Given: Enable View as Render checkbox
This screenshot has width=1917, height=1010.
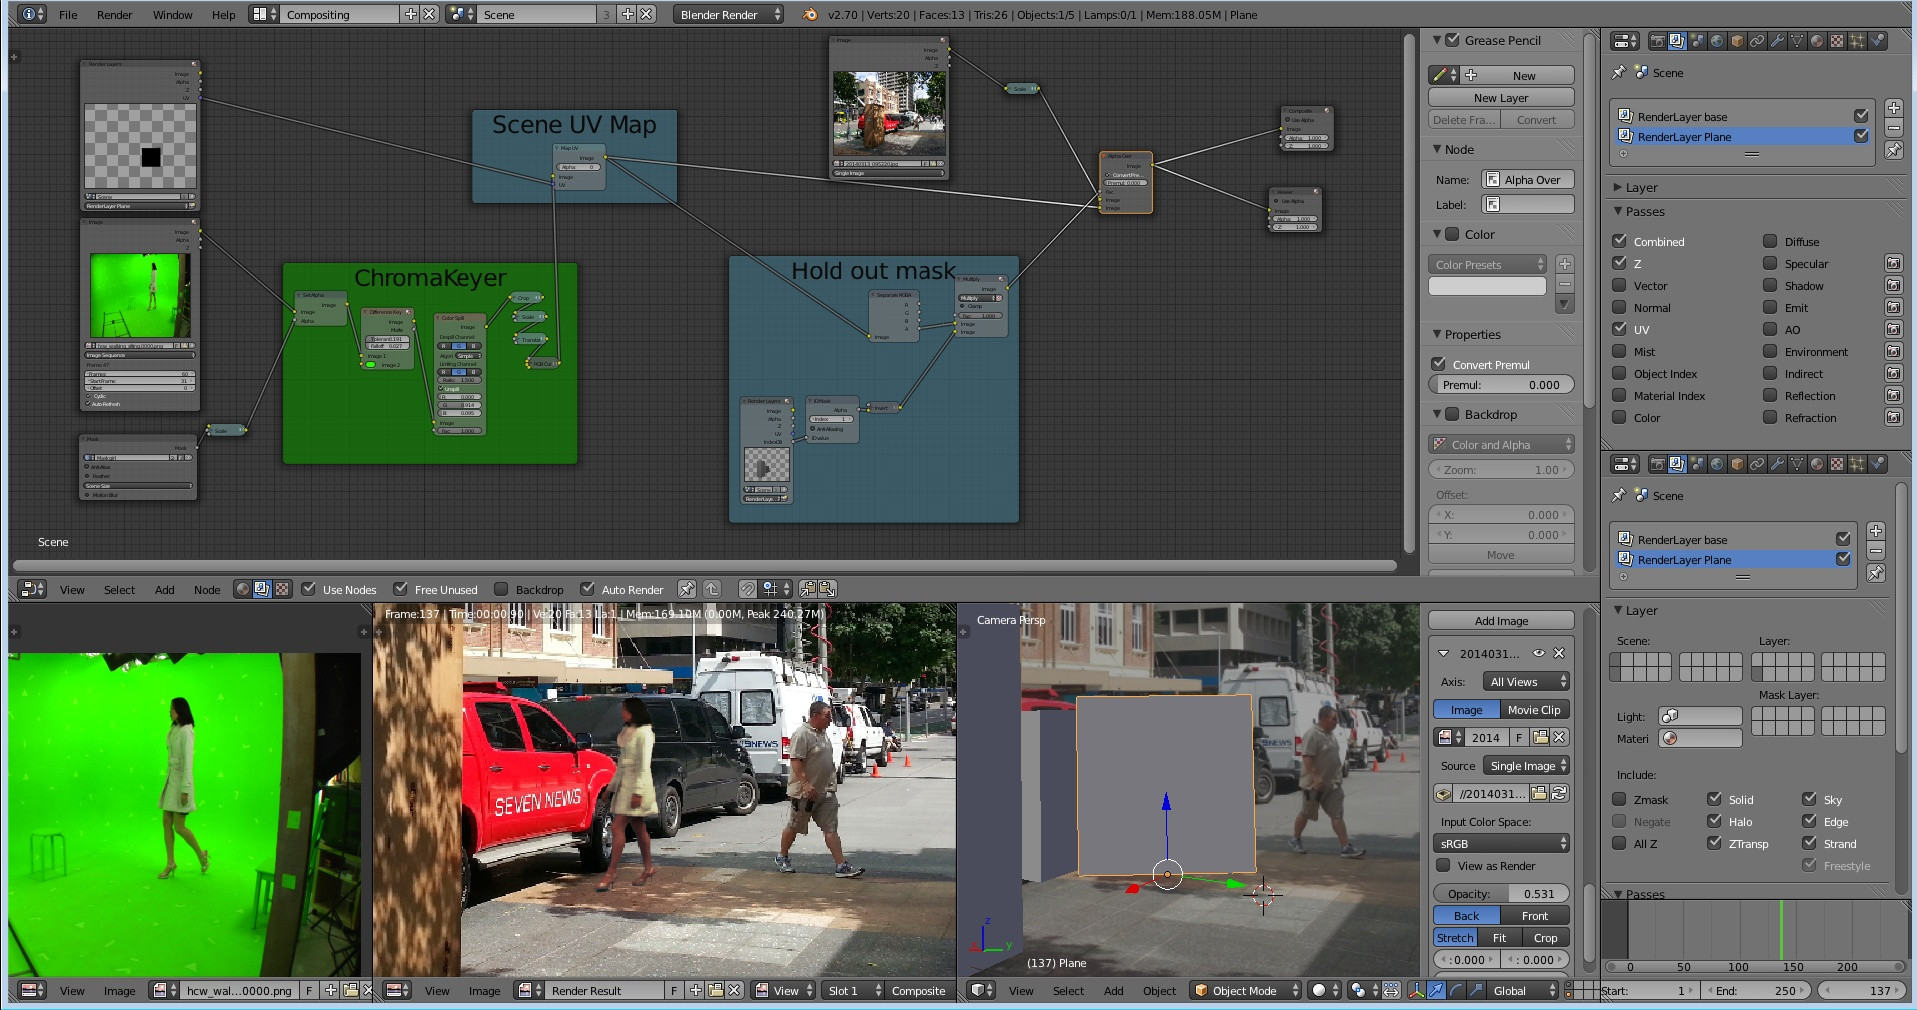Looking at the screenshot, I should tap(1443, 865).
